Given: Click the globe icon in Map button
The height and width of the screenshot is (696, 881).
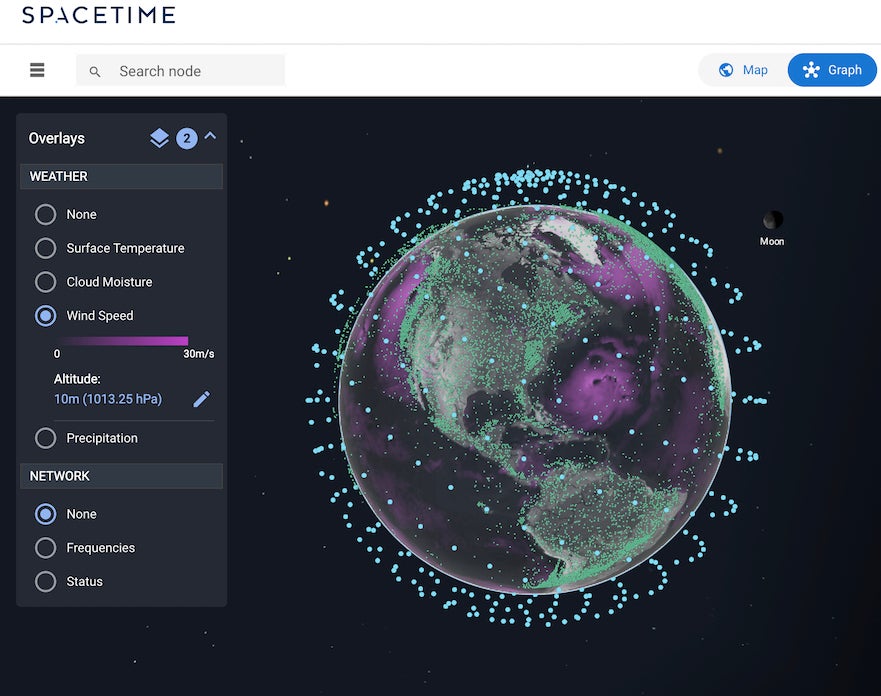Looking at the screenshot, I should click(x=726, y=70).
